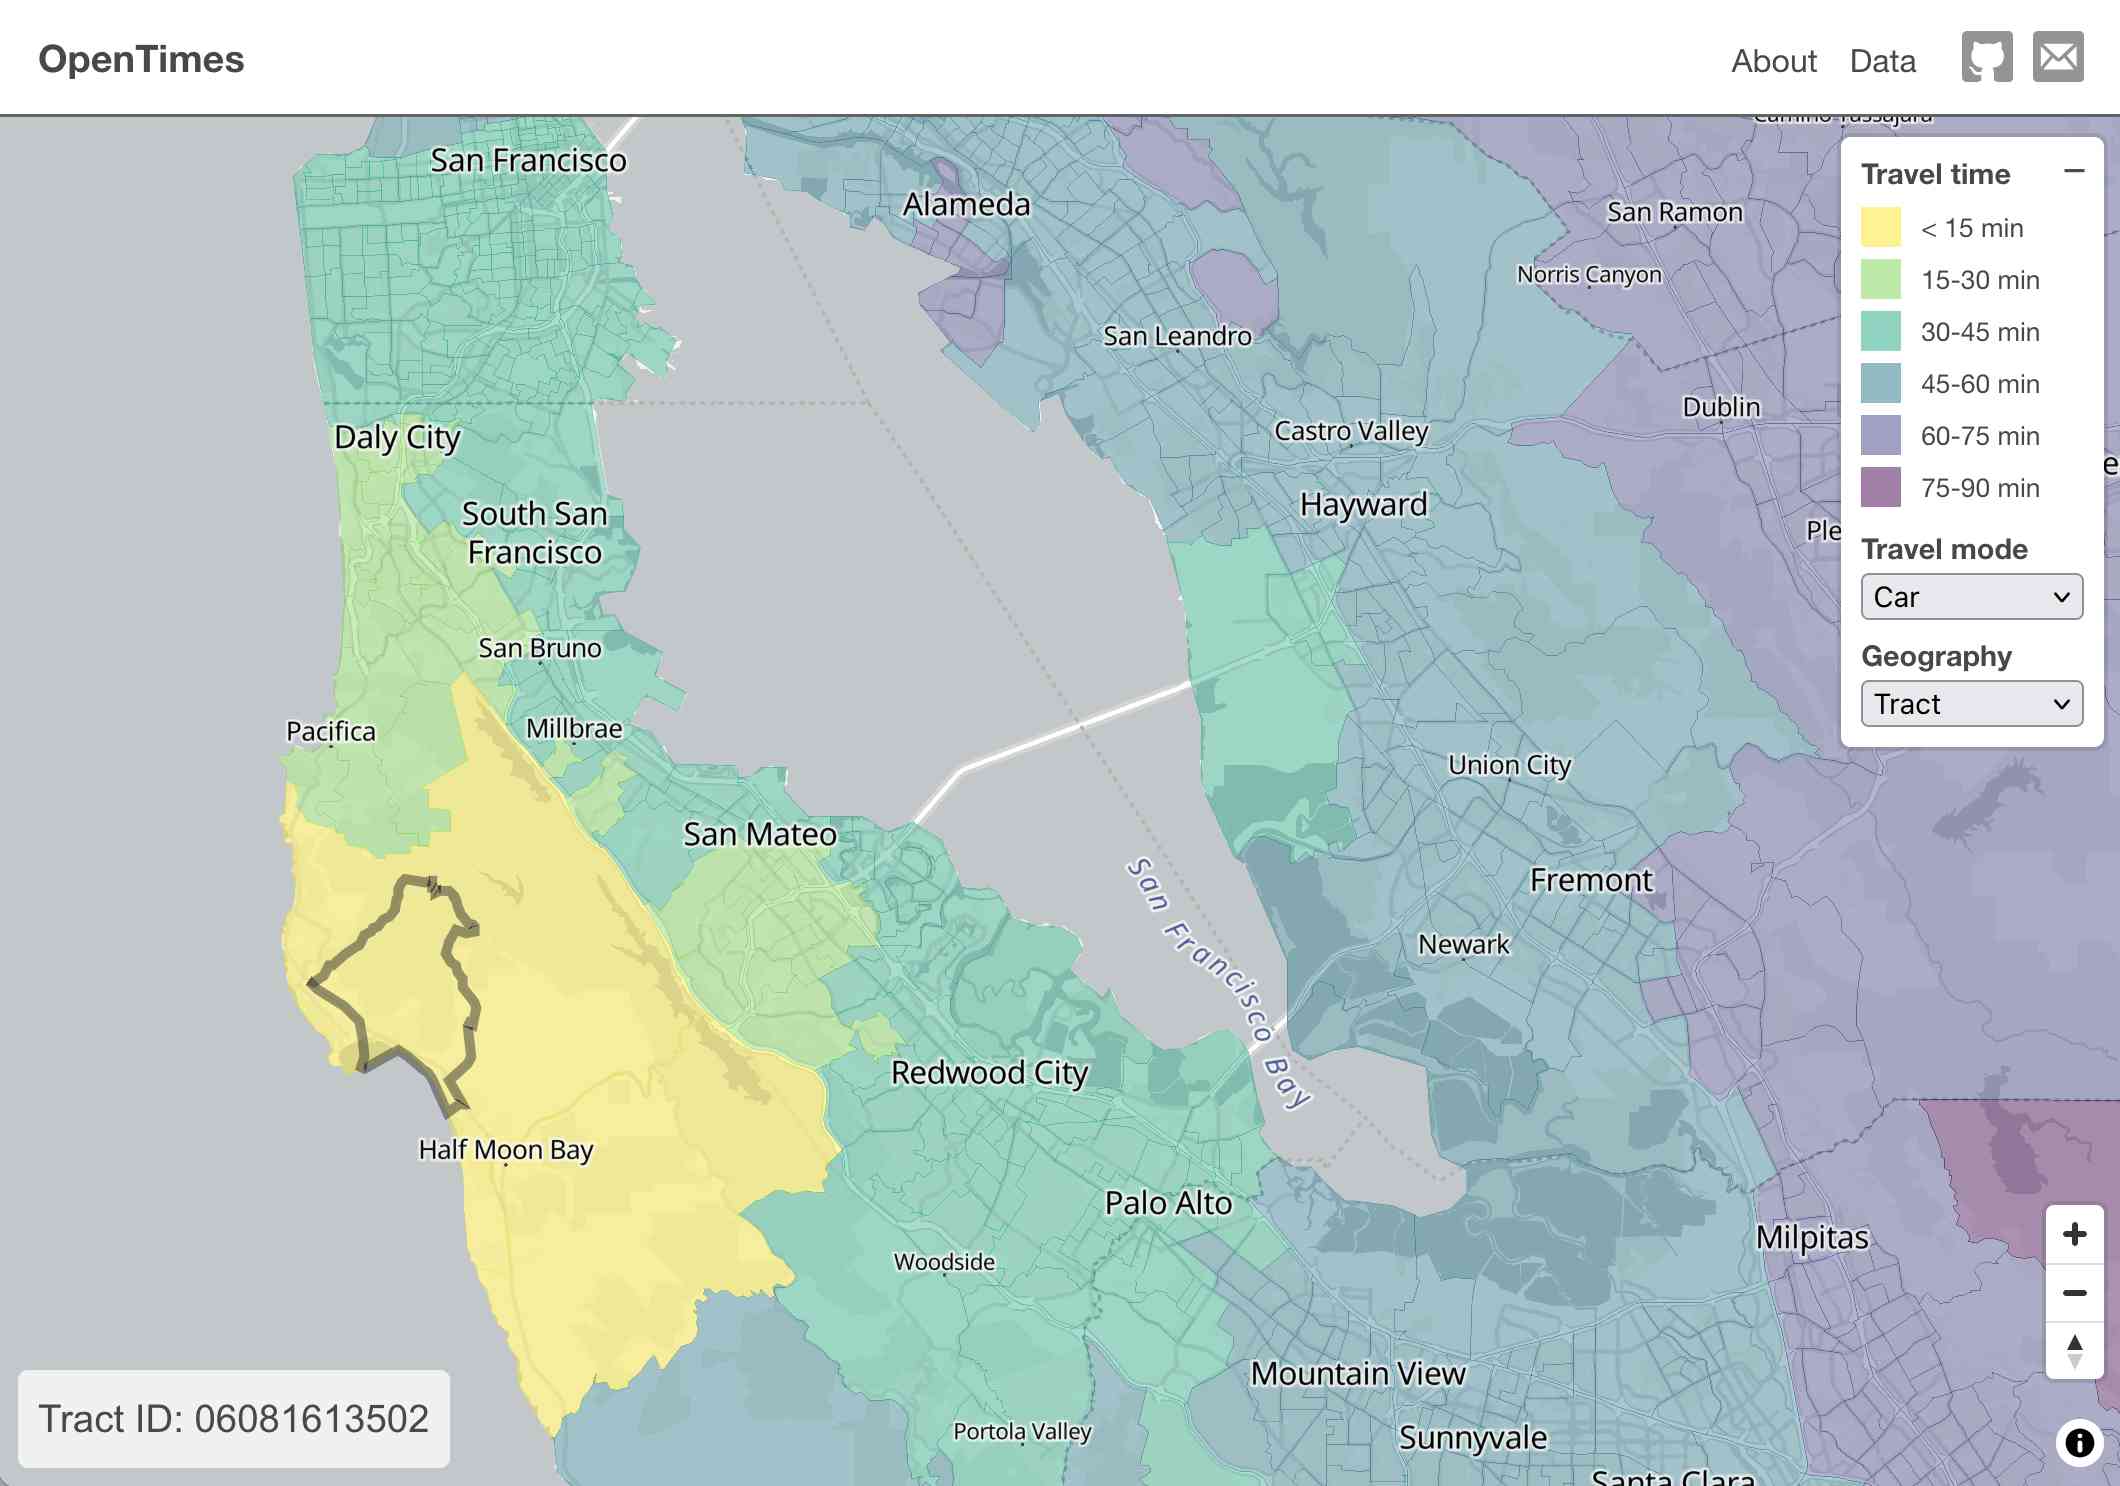The image size is (2120, 1486).
Task: Click the San Ramon map label
Action: click(1675, 212)
